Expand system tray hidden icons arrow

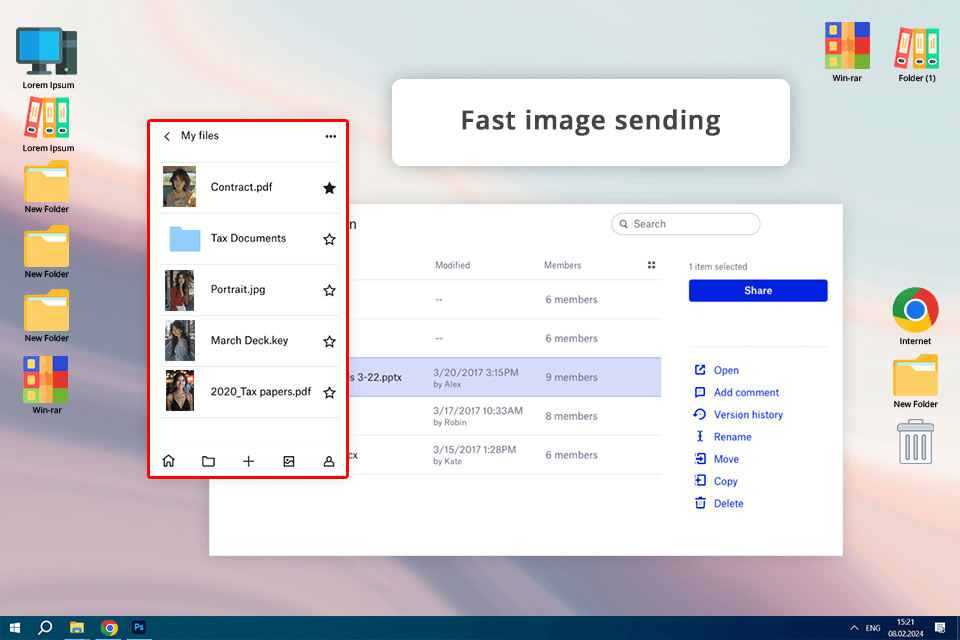pos(854,628)
